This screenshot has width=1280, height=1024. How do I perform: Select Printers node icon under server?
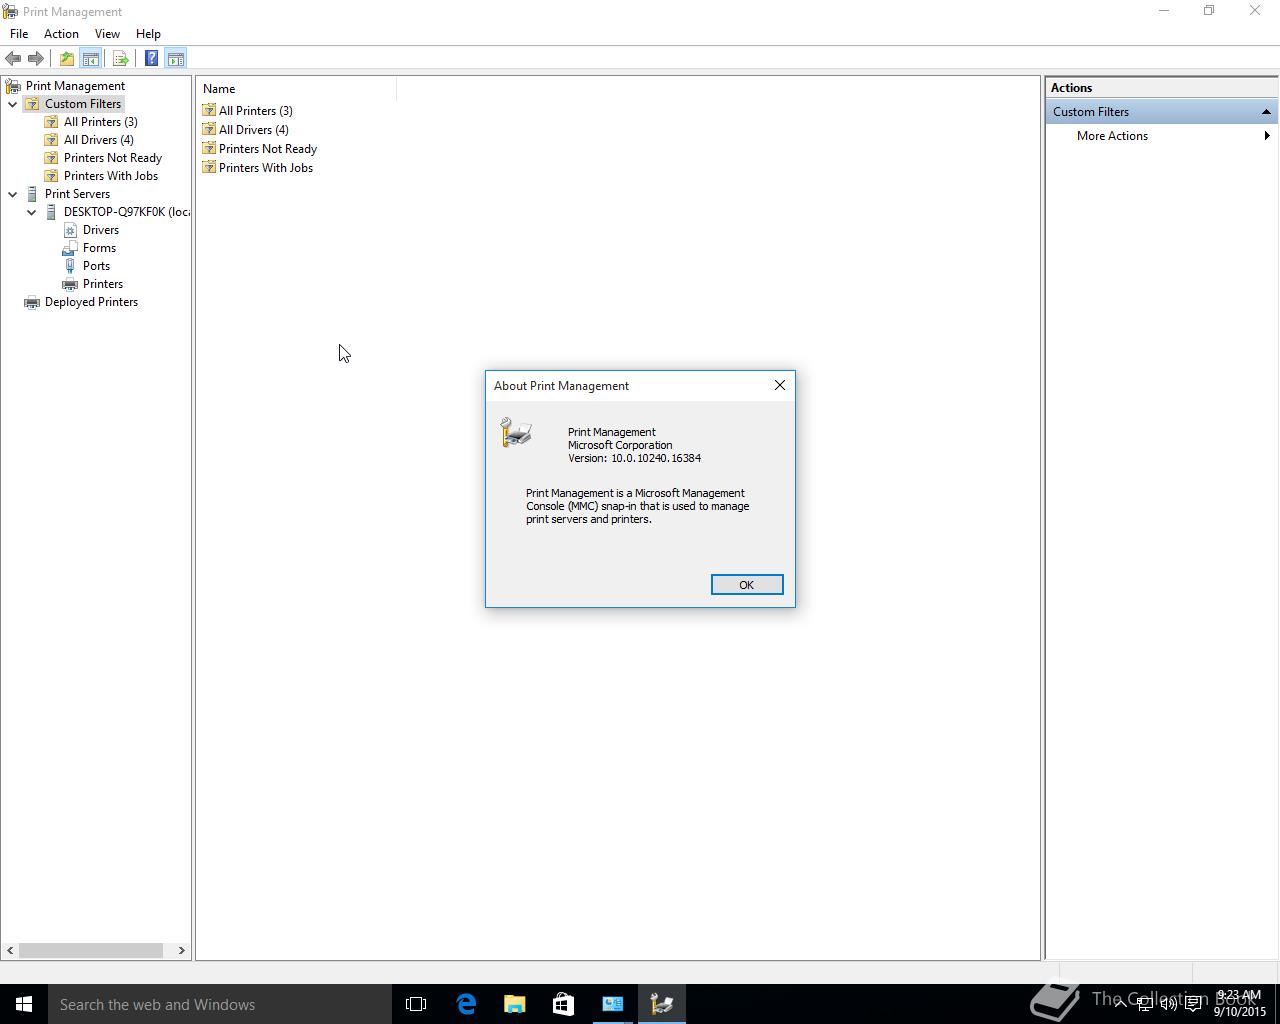[70, 284]
